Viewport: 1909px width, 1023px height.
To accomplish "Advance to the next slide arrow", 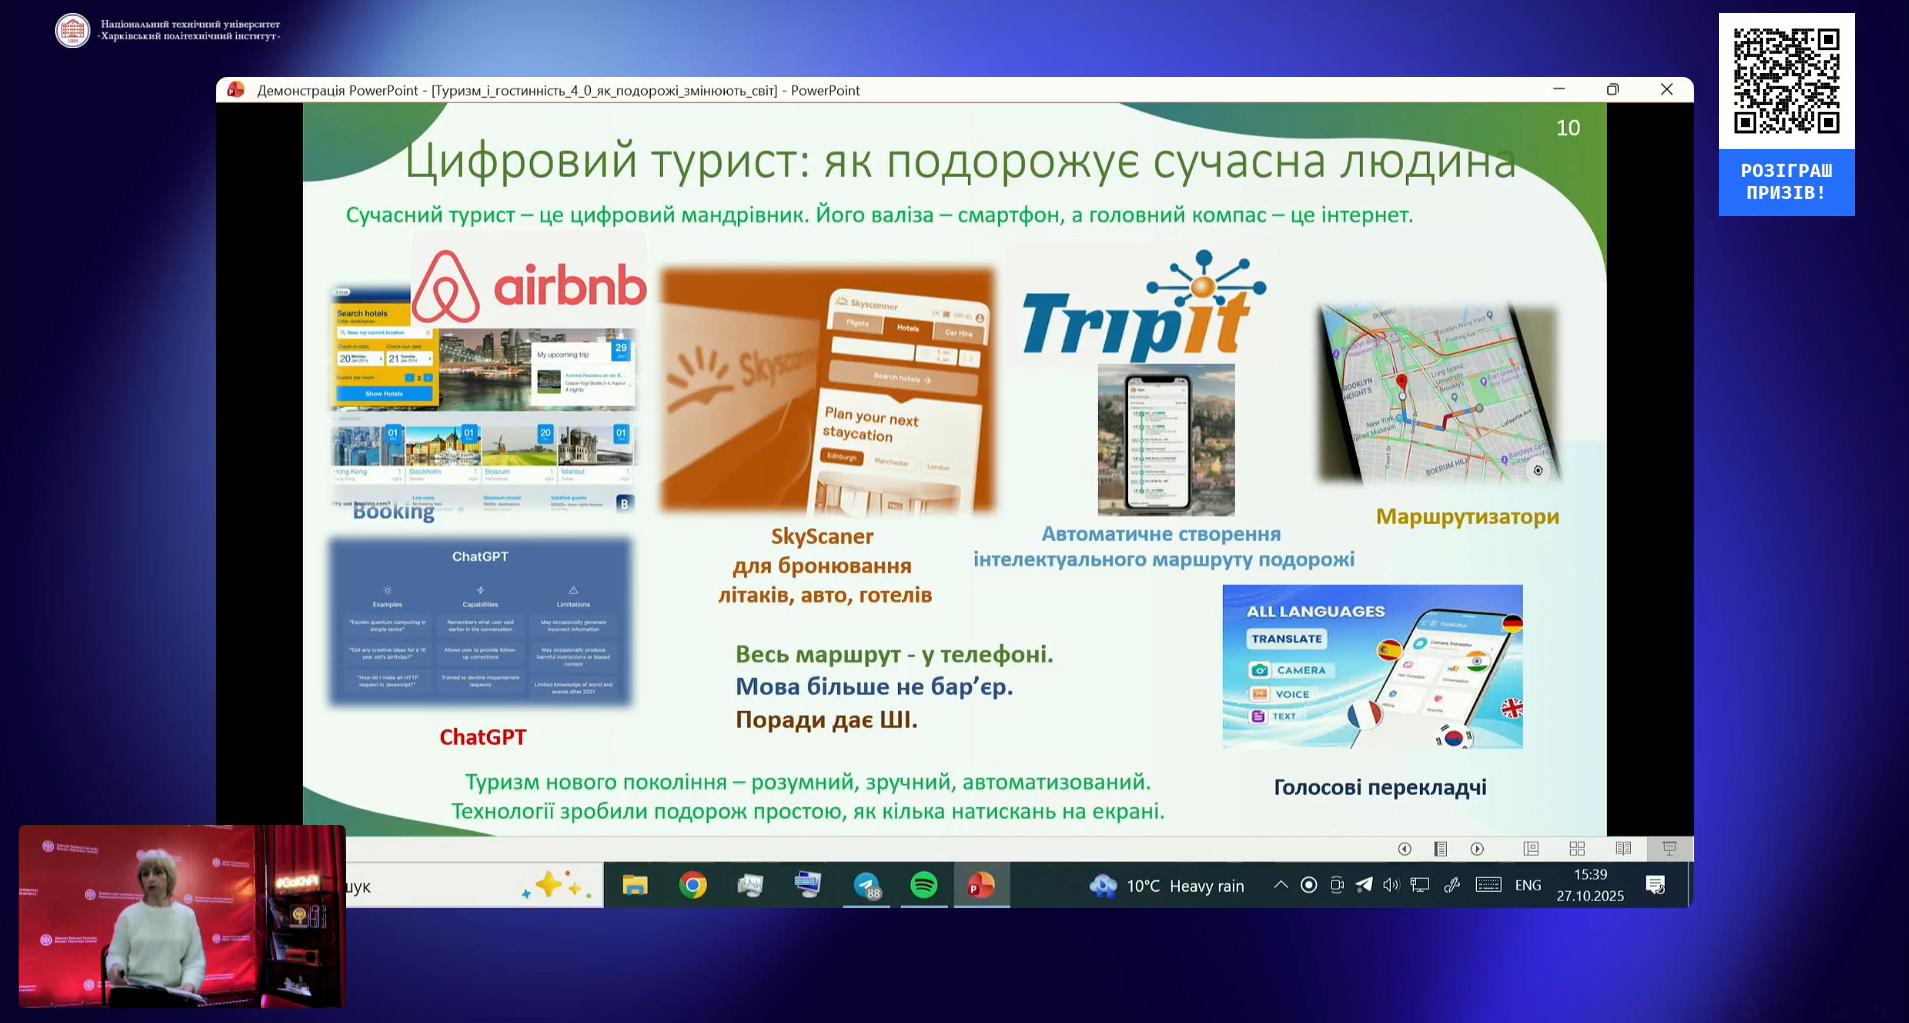I will pos(1477,849).
